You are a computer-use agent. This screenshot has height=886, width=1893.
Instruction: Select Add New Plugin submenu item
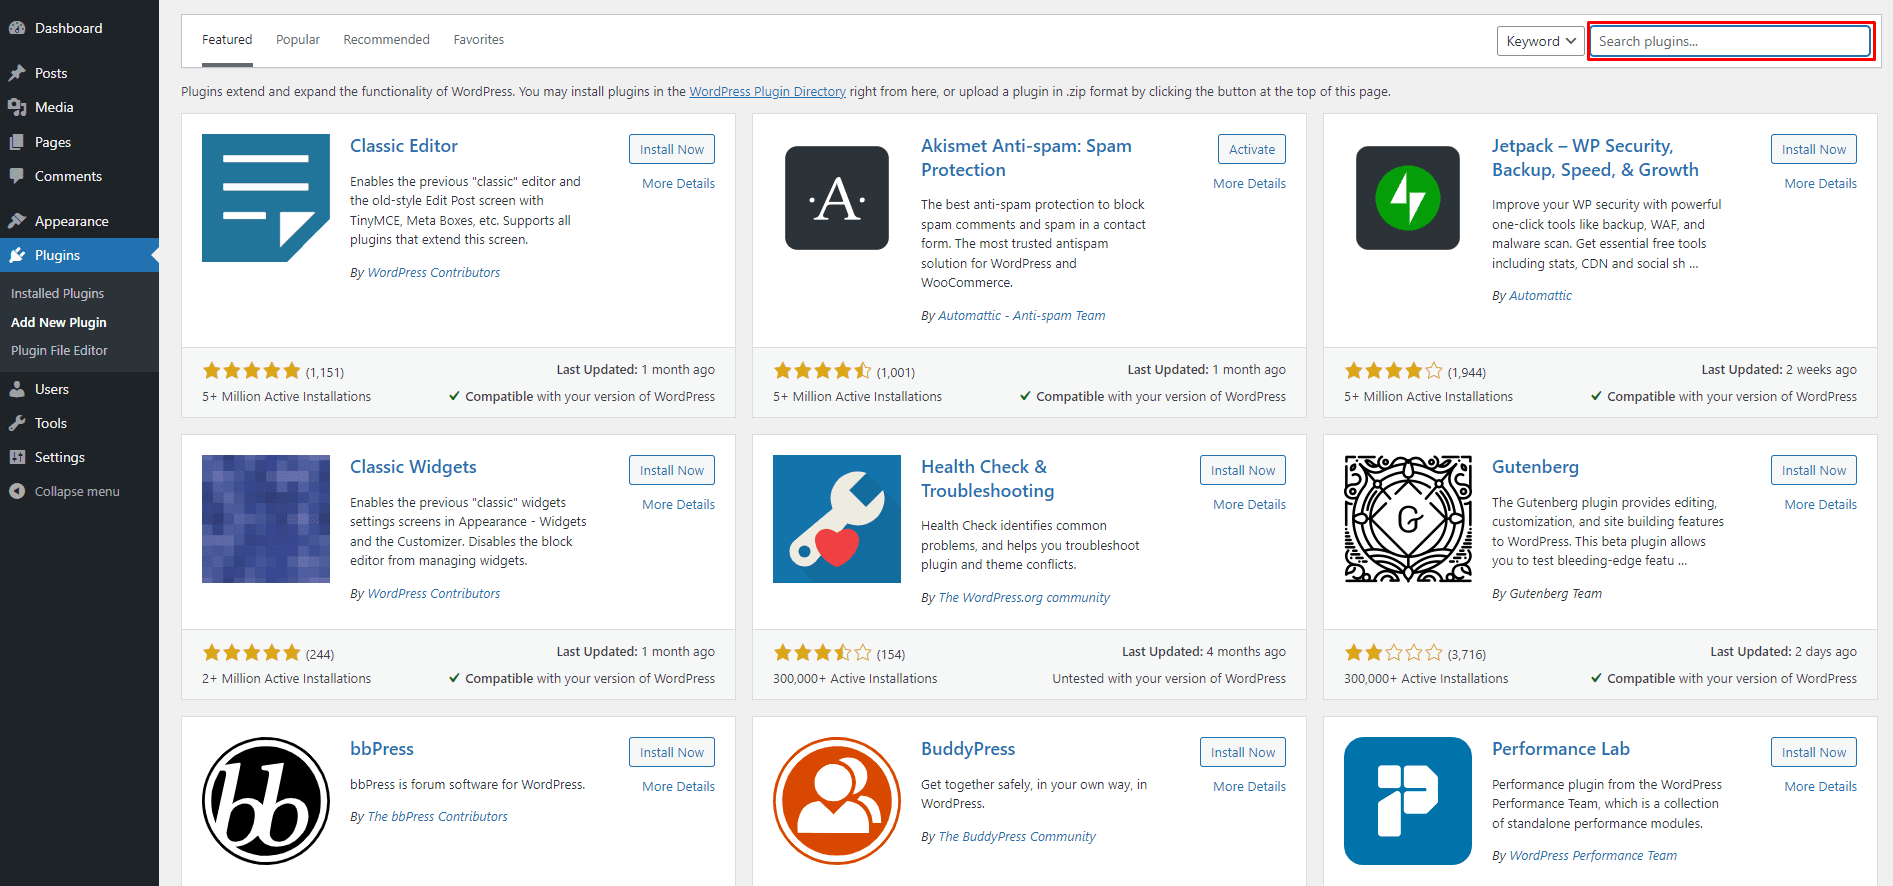pos(58,322)
